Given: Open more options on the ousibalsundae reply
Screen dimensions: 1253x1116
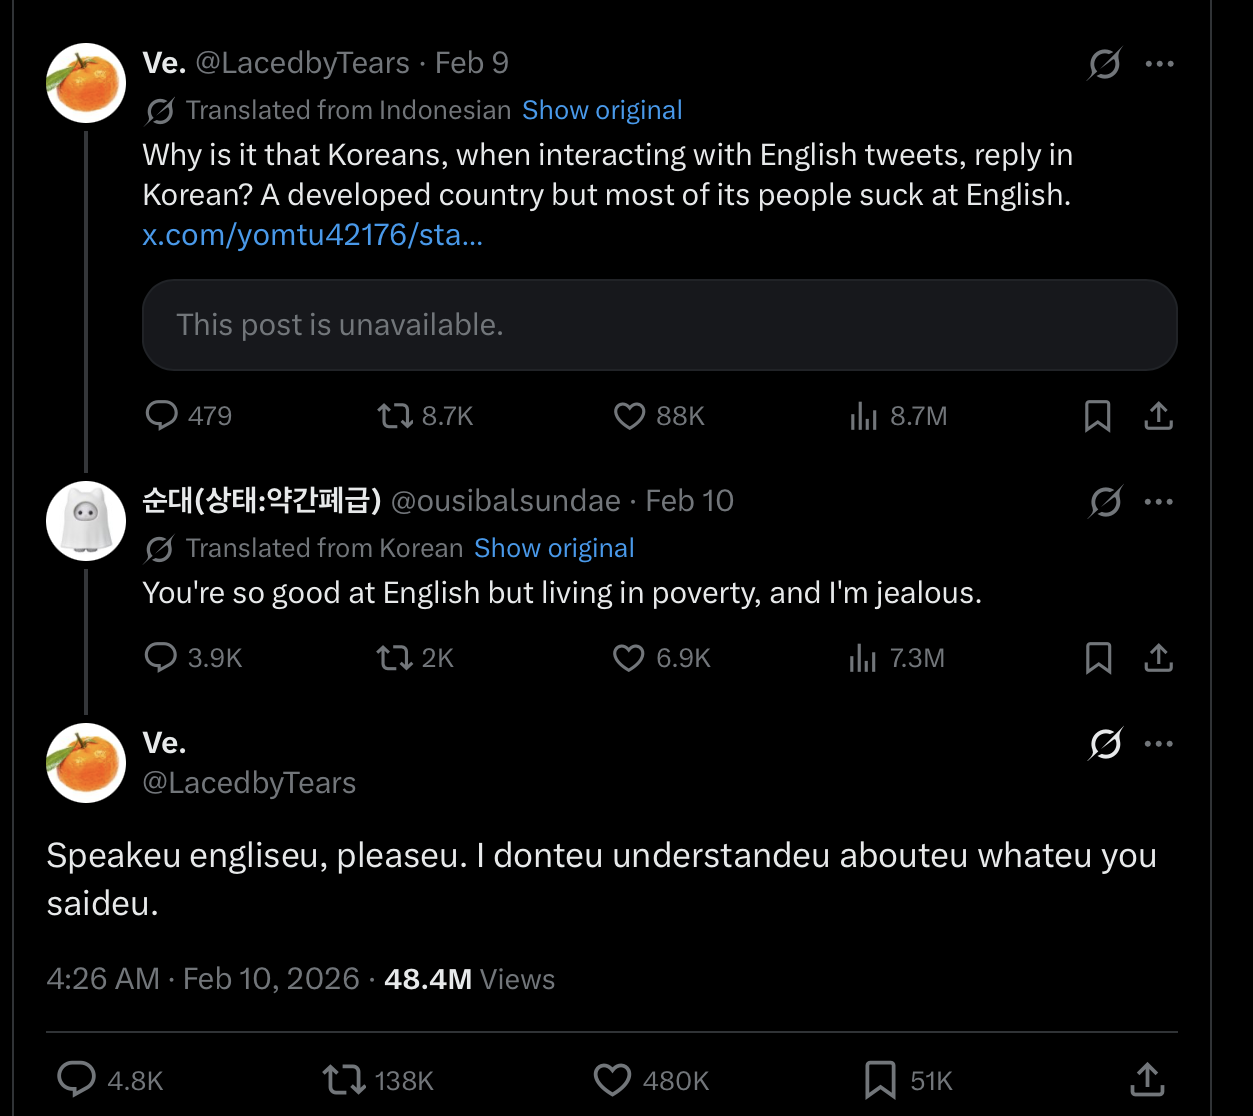Looking at the screenshot, I should (1159, 502).
